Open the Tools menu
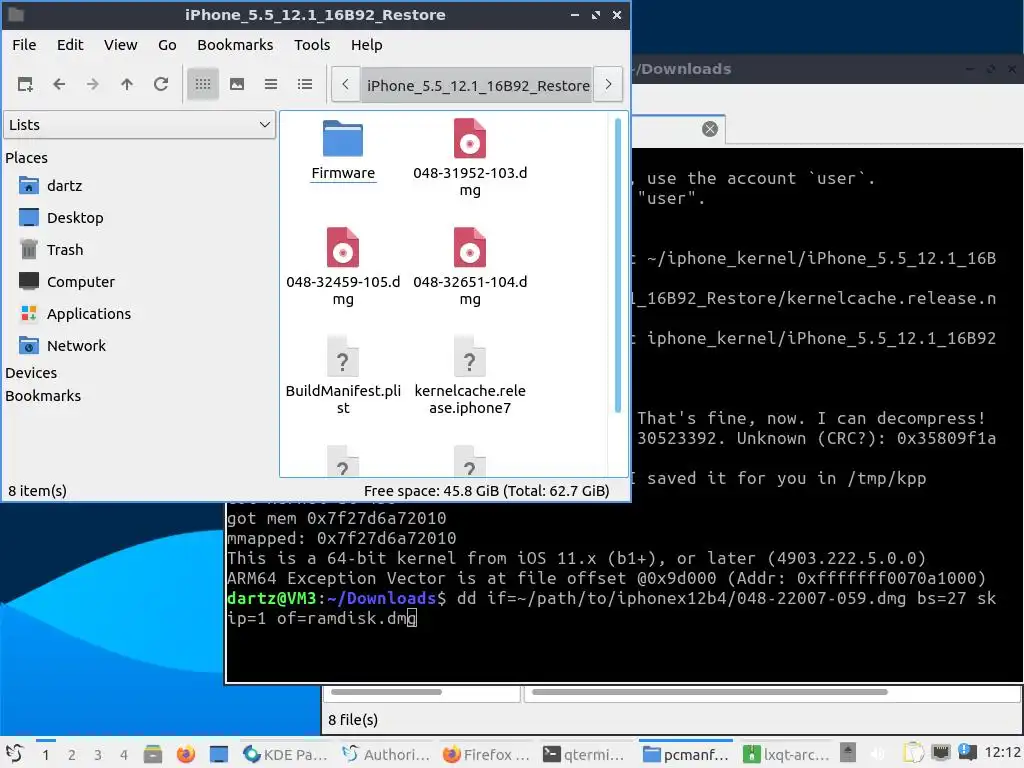Screen dimensions: 1024x768 point(312,45)
